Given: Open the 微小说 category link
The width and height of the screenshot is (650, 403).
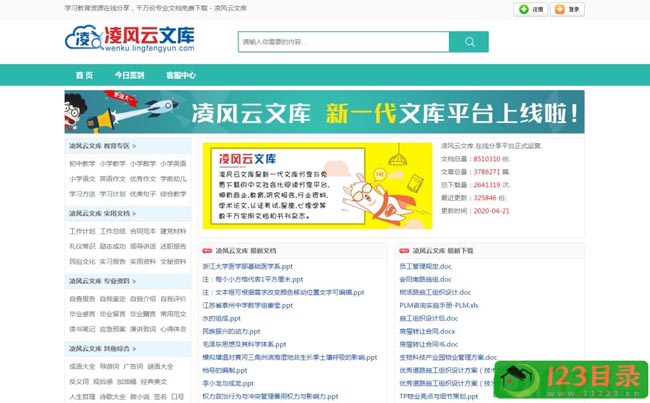Looking at the screenshot, I should (x=140, y=397).
